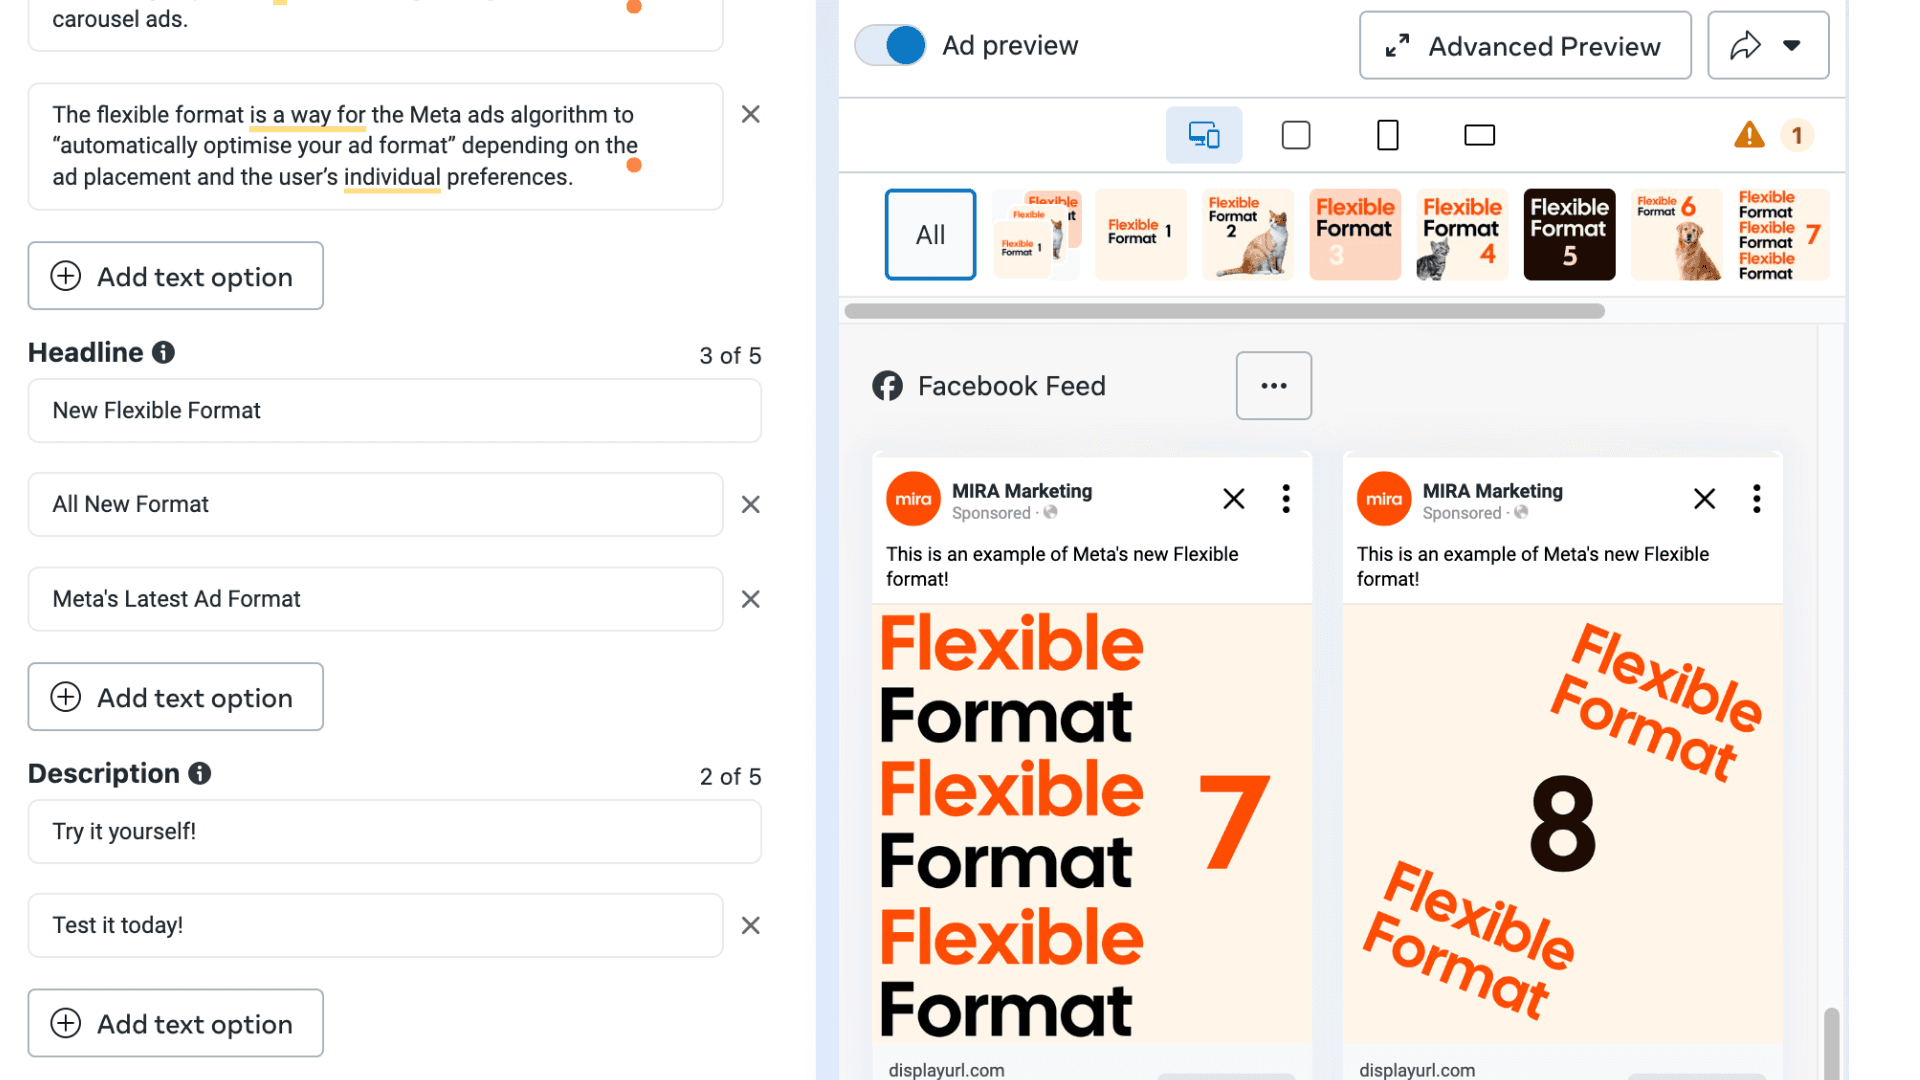
Task: Click the share arrow icon
Action: click(1746, 44)
